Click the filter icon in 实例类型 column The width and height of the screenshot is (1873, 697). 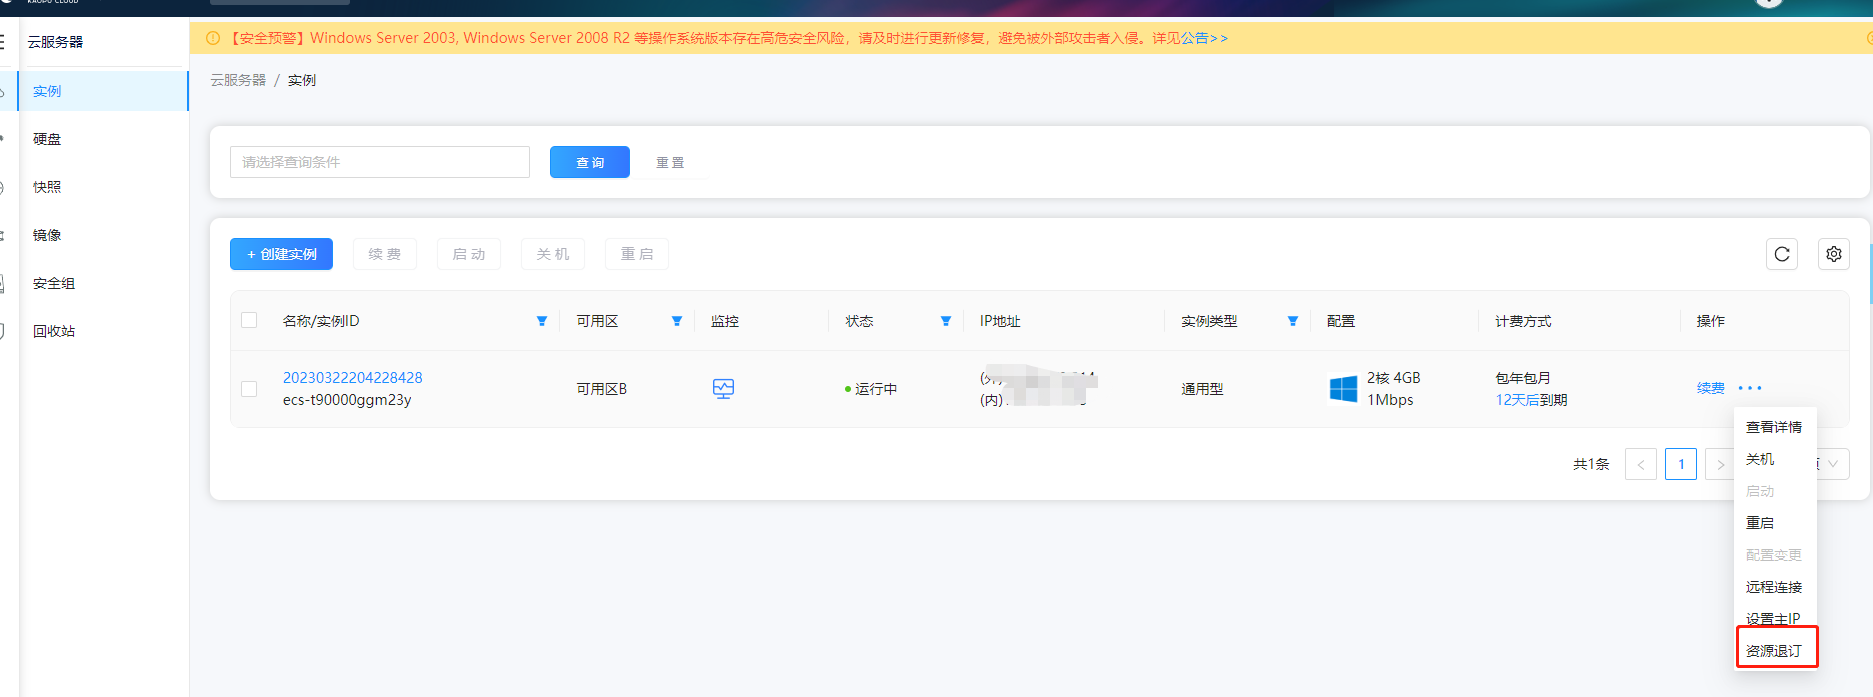tap(1293, 321)
